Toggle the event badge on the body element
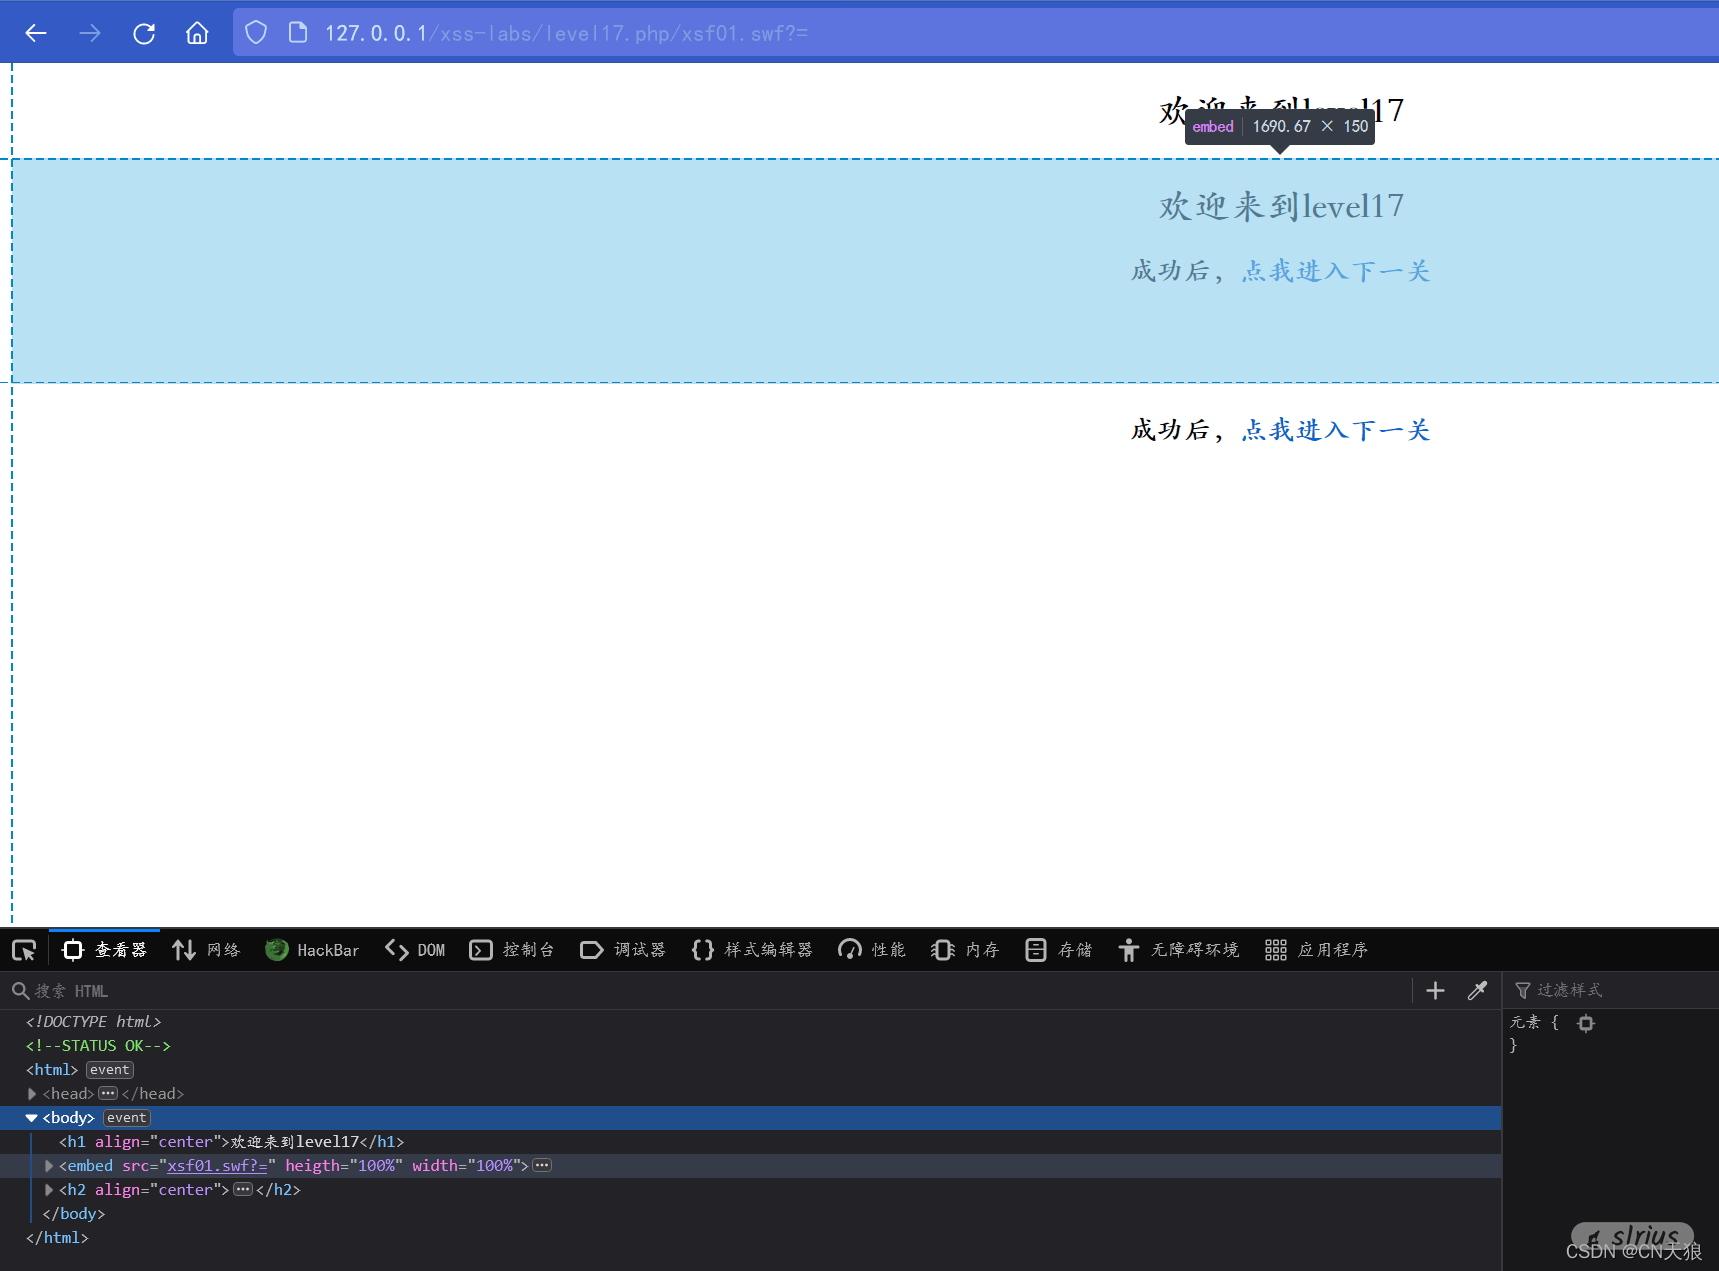The height and width of the screenshot is (1271, 1719). pos(126,1117)
